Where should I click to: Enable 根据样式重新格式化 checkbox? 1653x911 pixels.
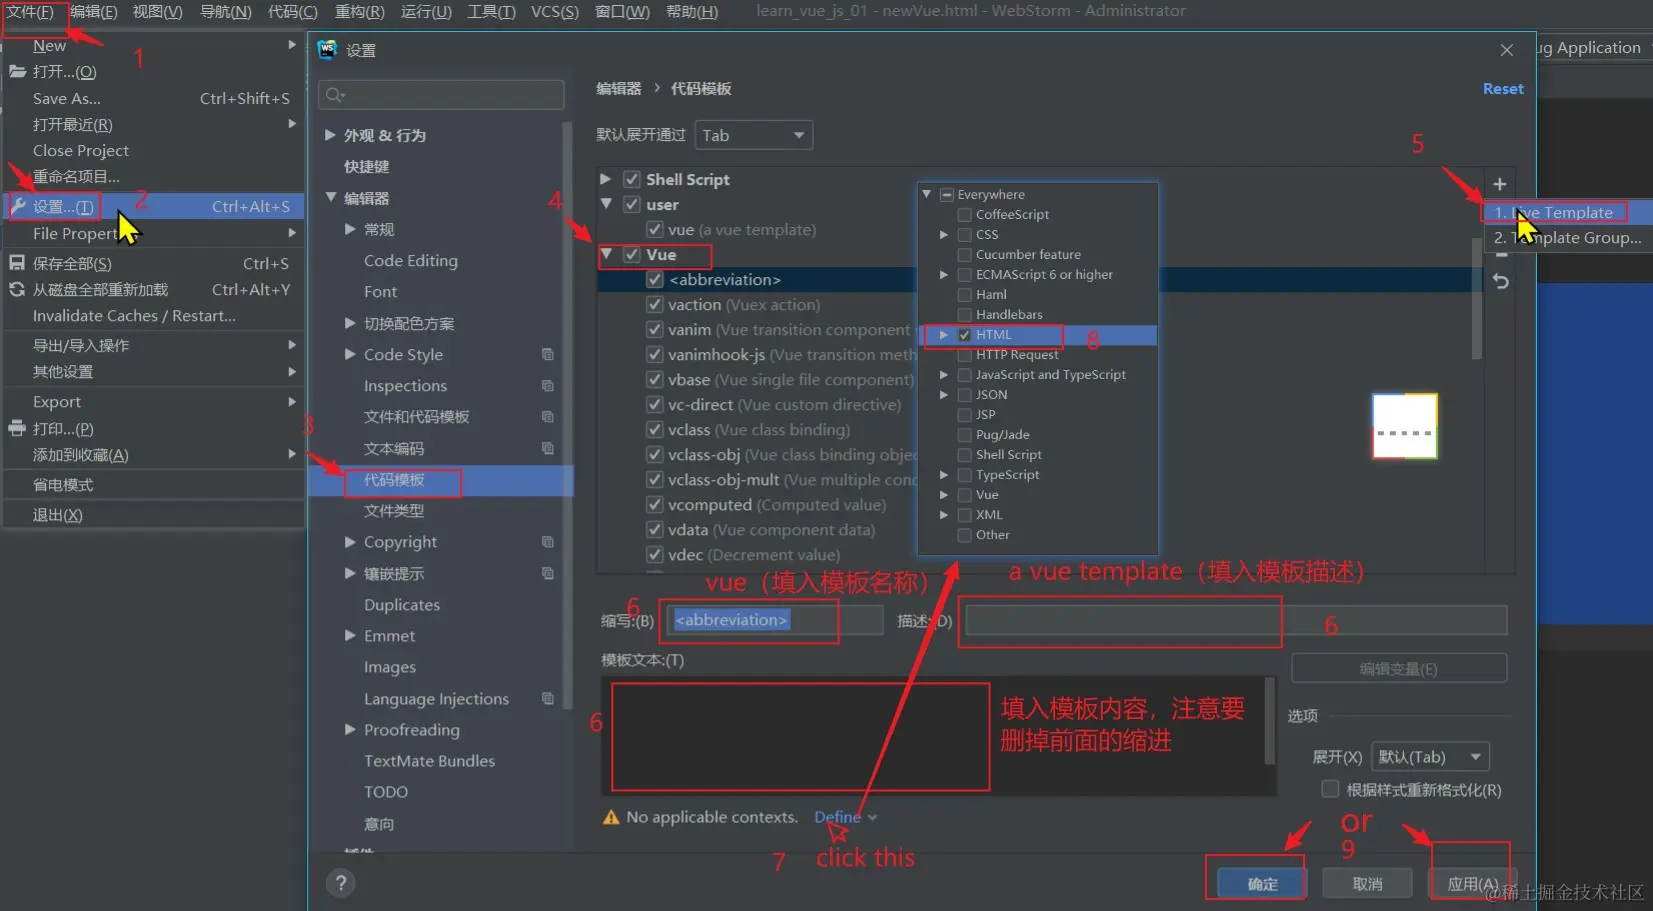pos(1330,789)
